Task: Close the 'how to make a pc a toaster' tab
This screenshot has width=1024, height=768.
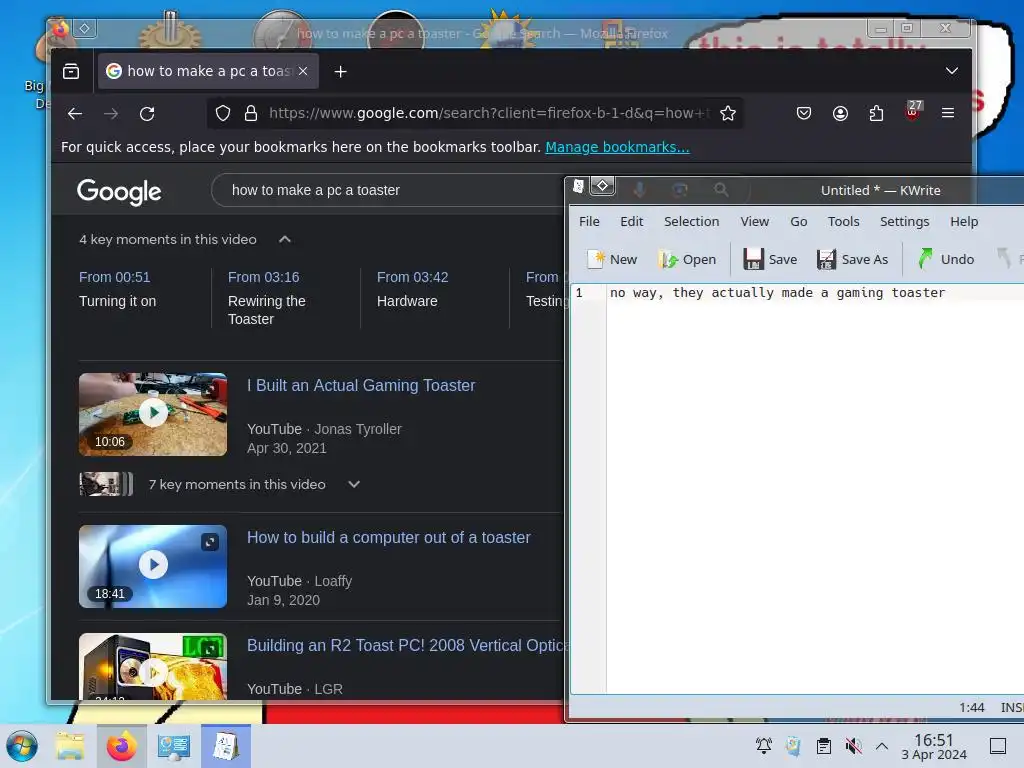Action: [x=303, y=71]
